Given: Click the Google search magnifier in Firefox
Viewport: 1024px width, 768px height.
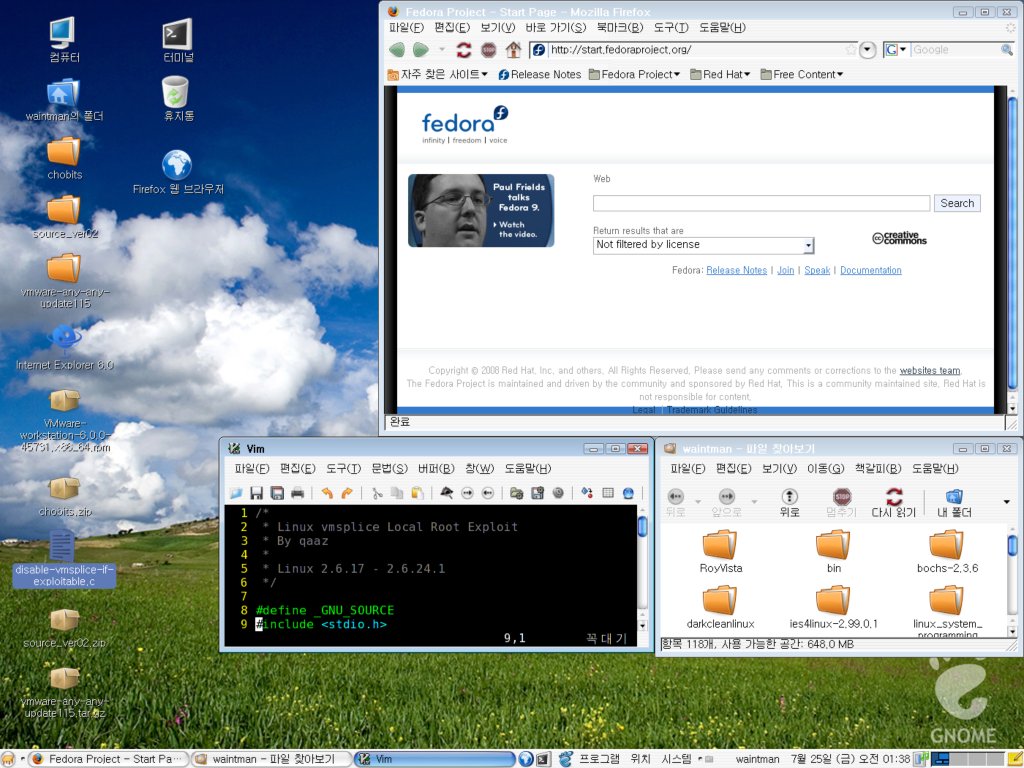Looking at the screenshot, I should pyautogui.click(x=1006, y=50).
